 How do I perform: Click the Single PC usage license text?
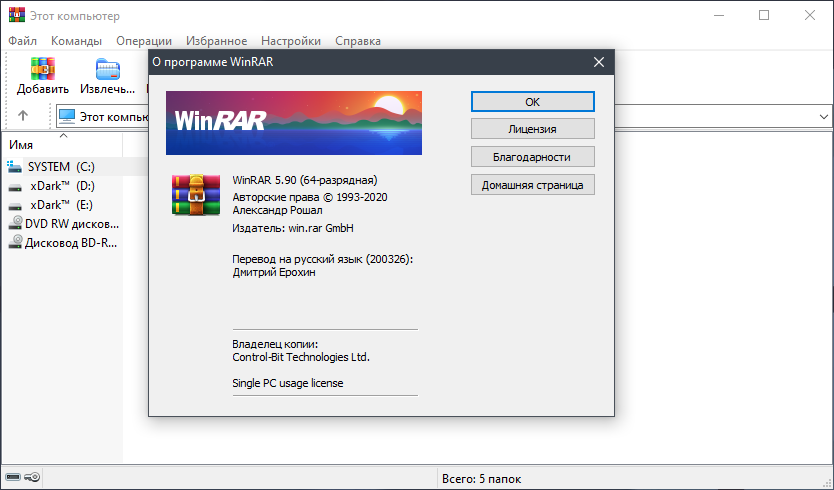click(288, 383)
